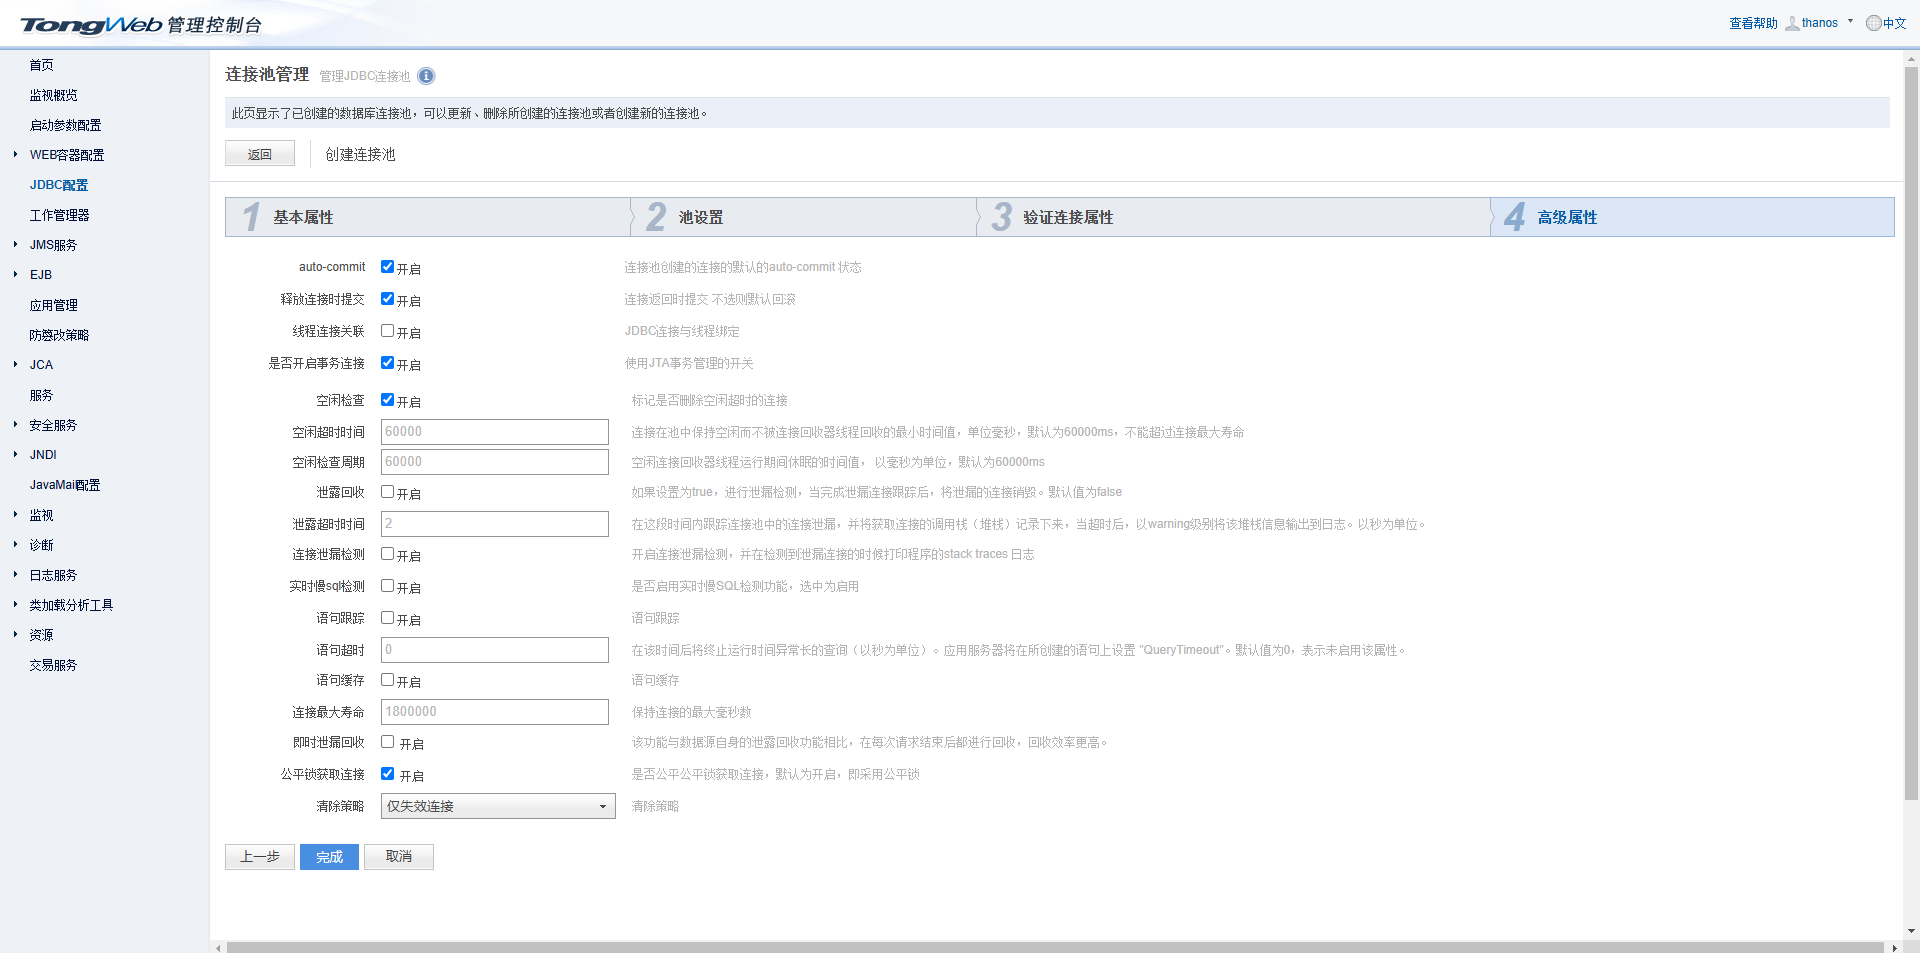
Task: Focus the 连接最大寿命 input field
Action: [x=495, y=712]
